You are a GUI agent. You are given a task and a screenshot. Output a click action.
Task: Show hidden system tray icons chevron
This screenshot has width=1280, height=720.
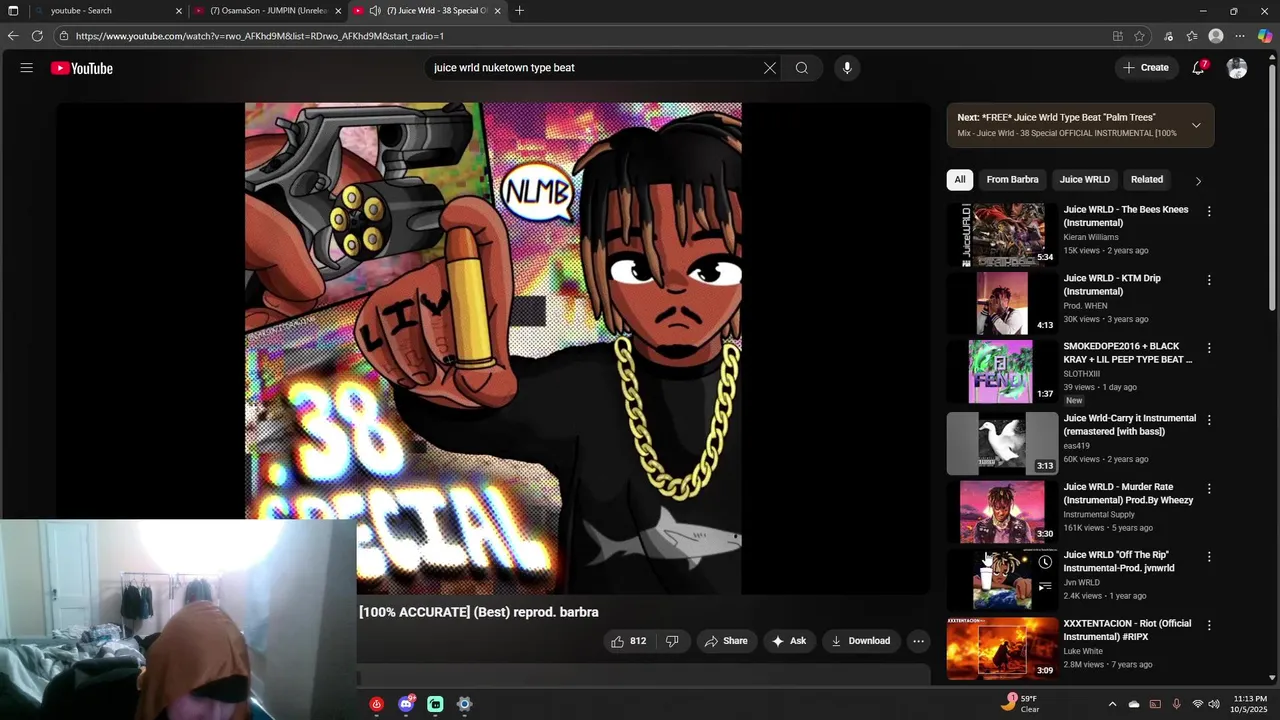(1112, 704)
